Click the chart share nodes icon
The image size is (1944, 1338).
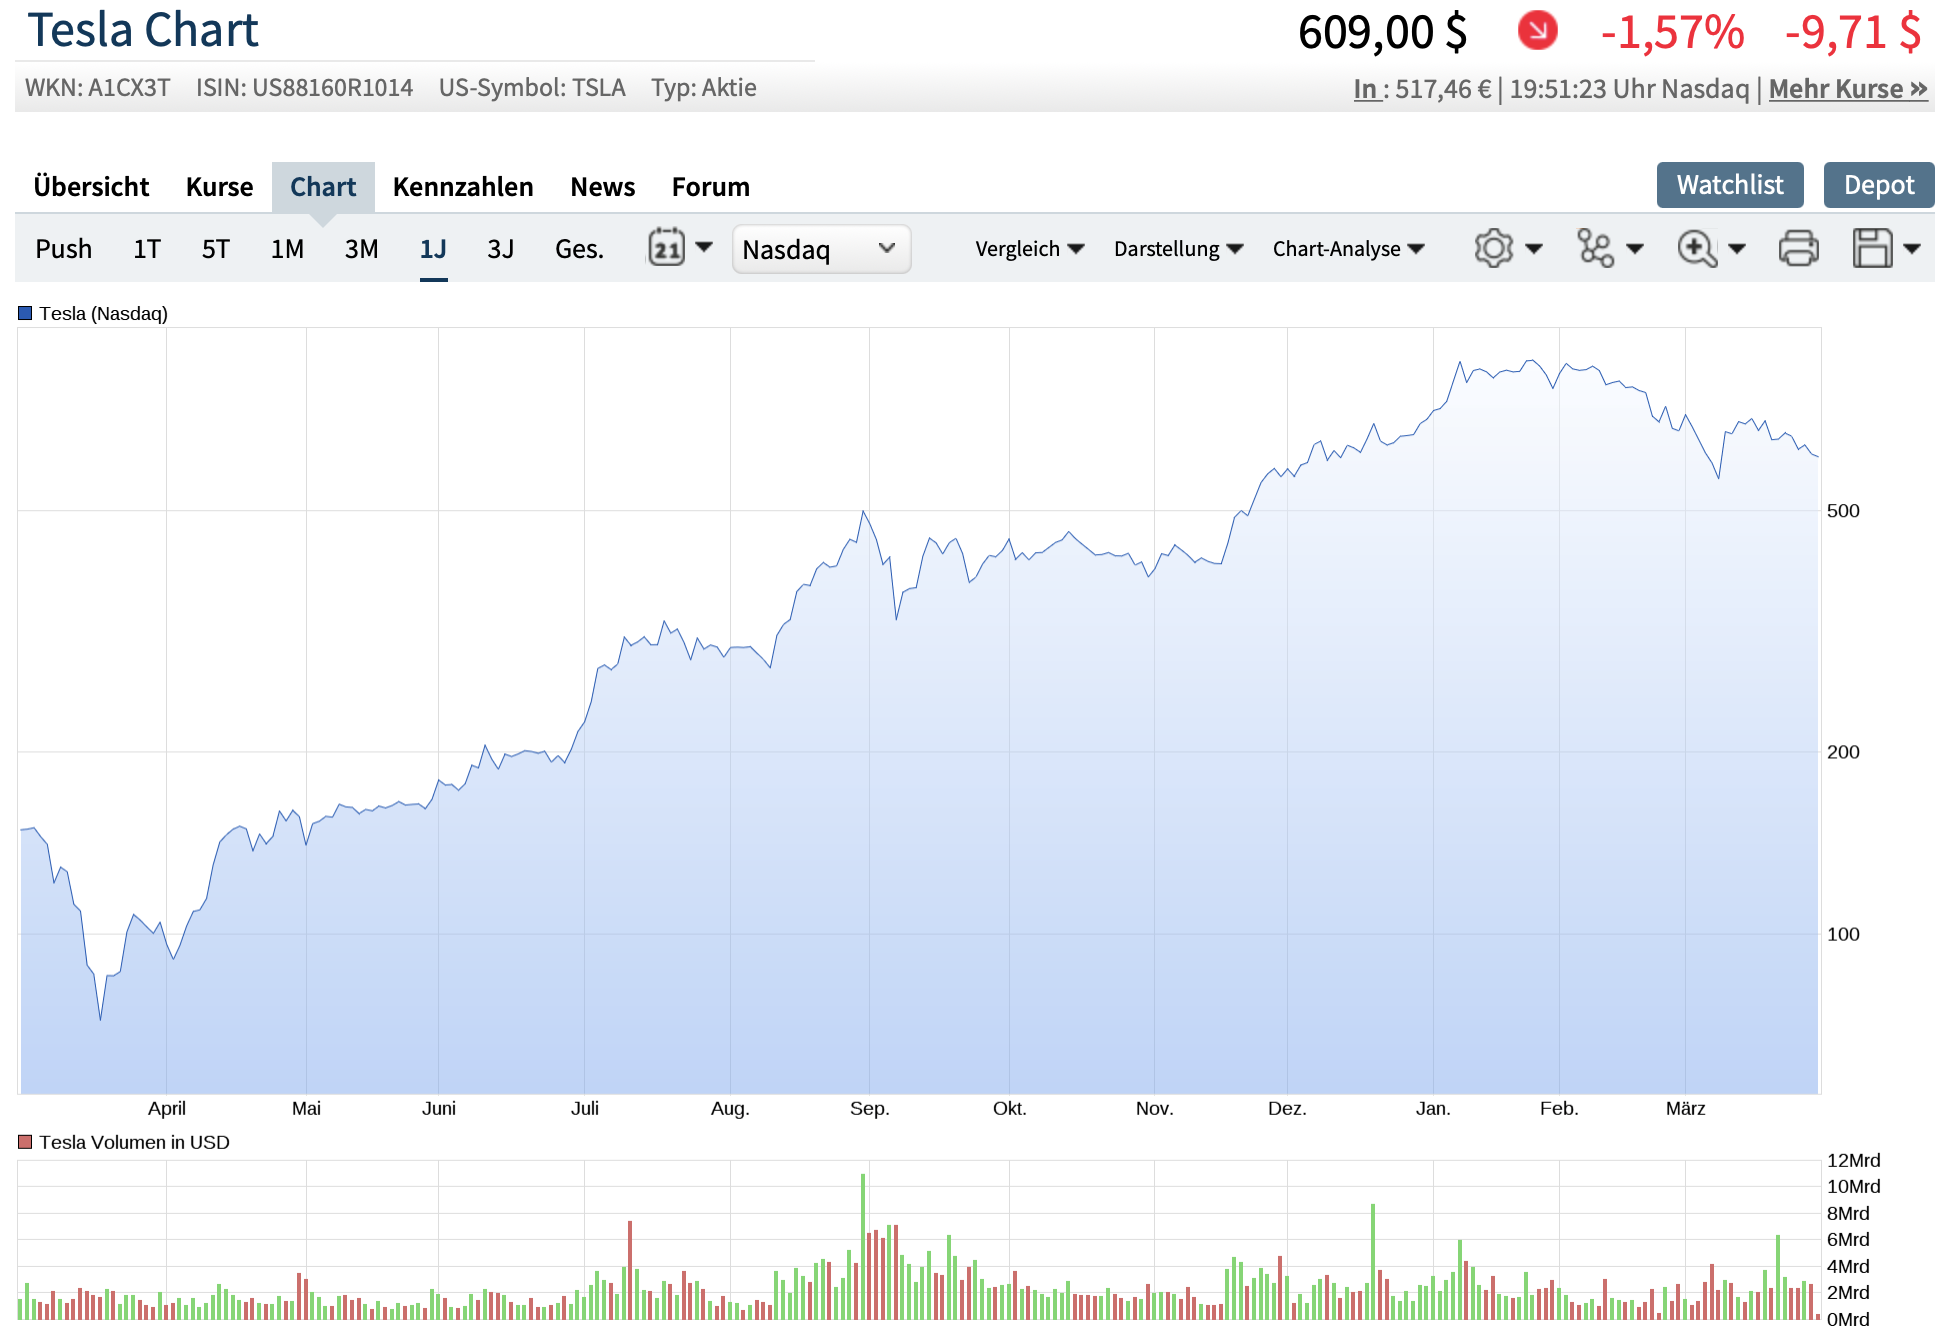point(1595,248)
